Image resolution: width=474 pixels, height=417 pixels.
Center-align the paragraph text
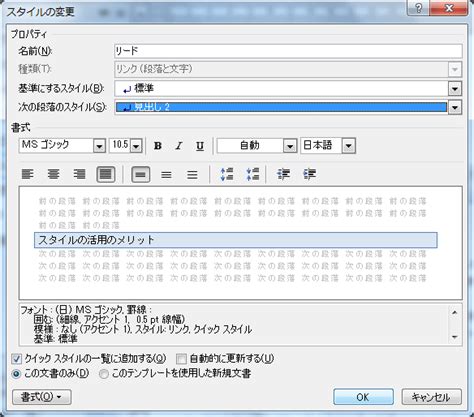53,174
